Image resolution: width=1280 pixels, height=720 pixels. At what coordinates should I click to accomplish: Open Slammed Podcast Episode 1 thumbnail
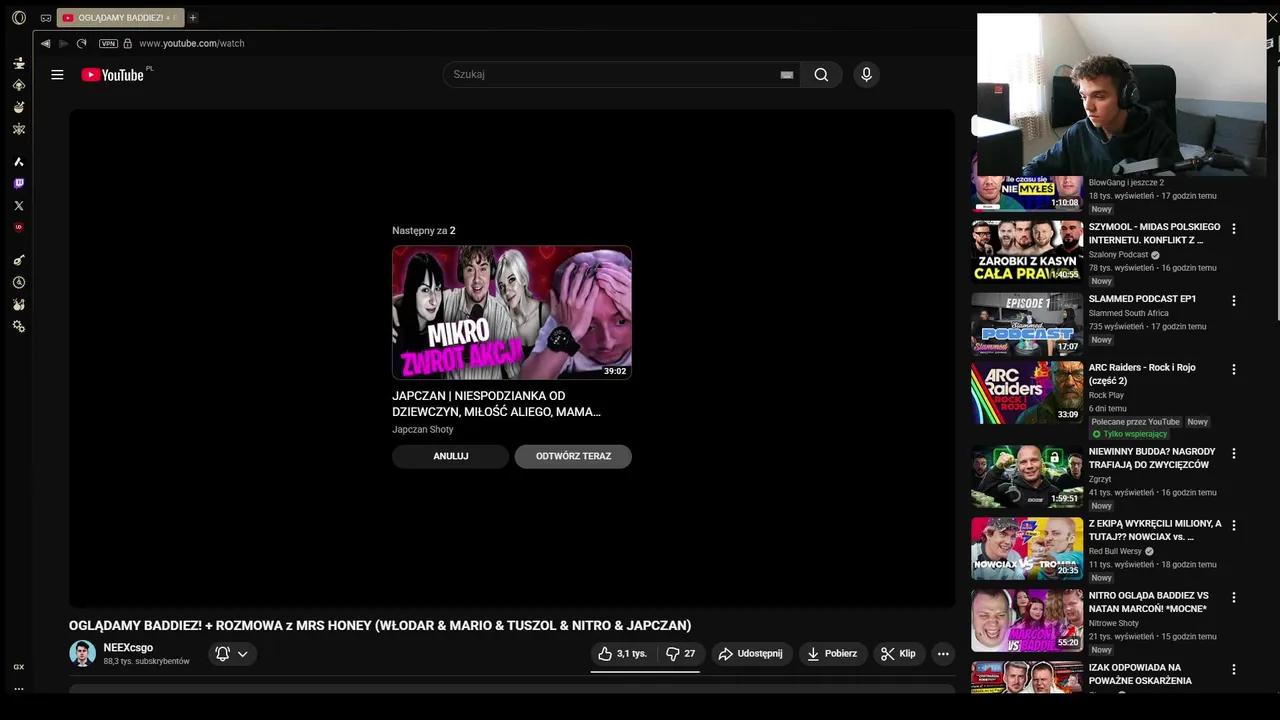coord(1027,324)
